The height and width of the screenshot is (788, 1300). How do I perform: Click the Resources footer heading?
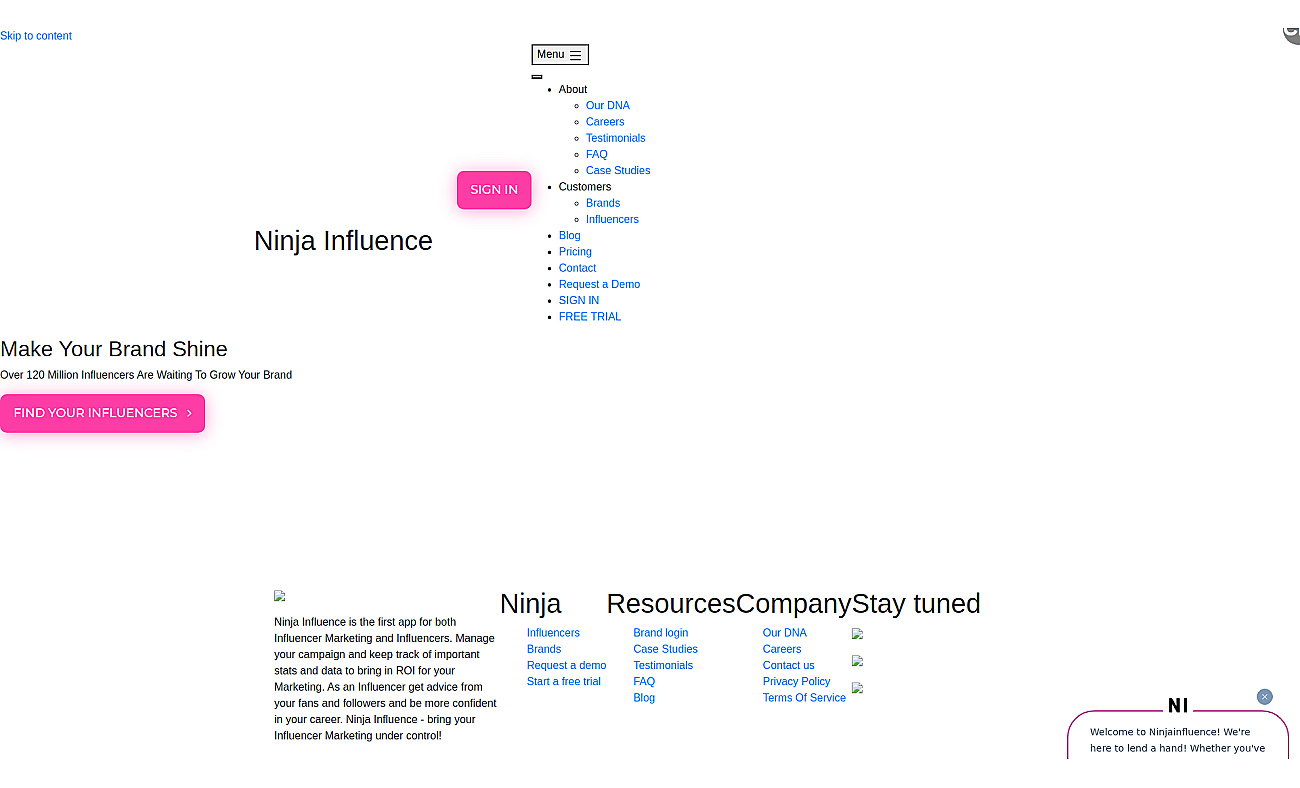(671, 604)
